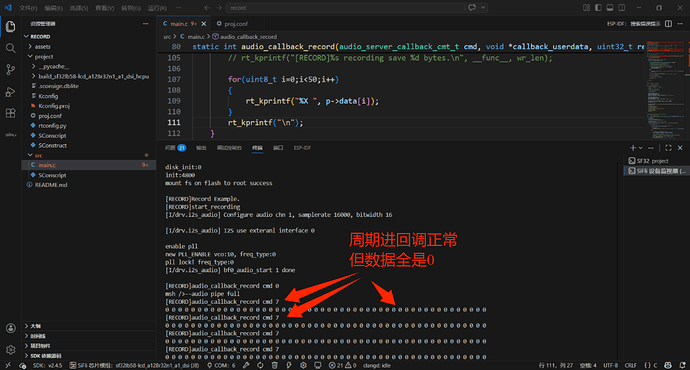The height and width of the screenshot is (370, 690).
Task: Open the Copilot dropdown arrow in title bar
Action: pyautogui.click(x=483, y=7)
